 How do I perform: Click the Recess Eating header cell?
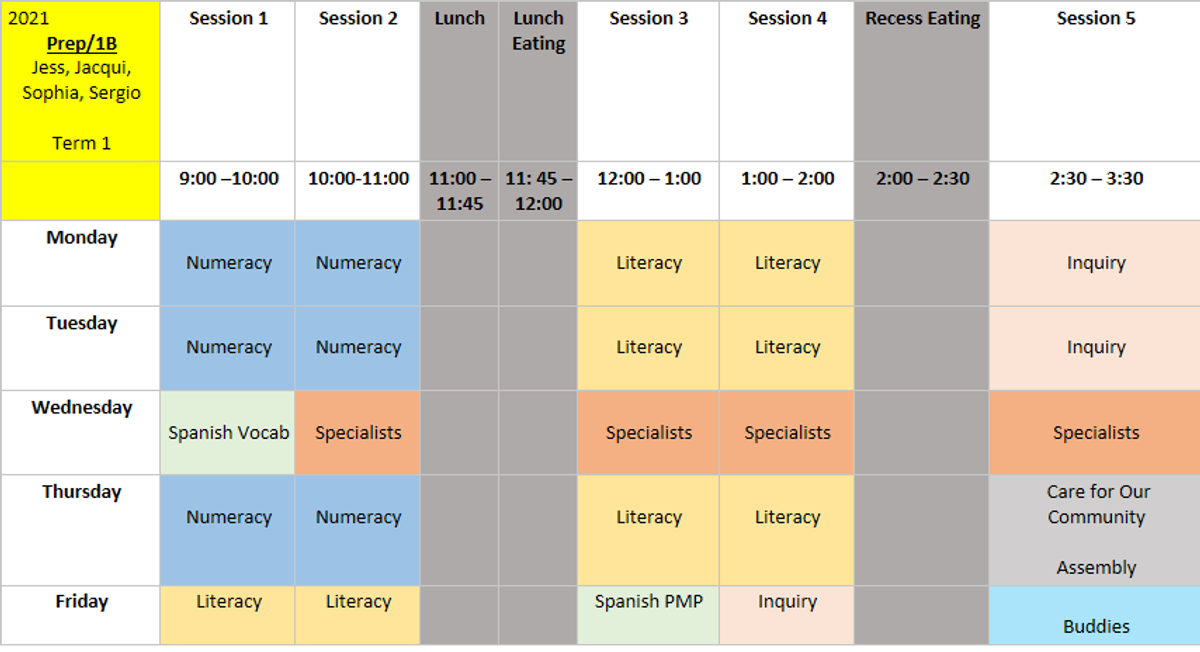pyautogui.click(x=922, y=81)
